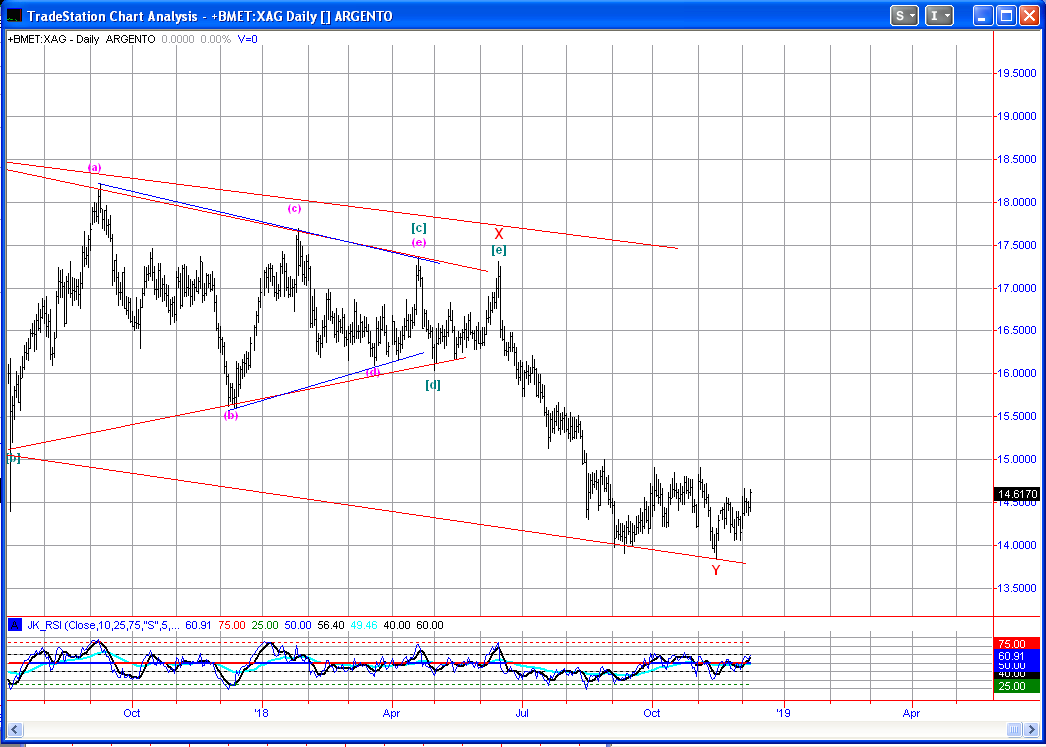Viewport: 1046px width, 747px height.
Task: Select the JK_RSI indicator label
Action: point(104,626)
